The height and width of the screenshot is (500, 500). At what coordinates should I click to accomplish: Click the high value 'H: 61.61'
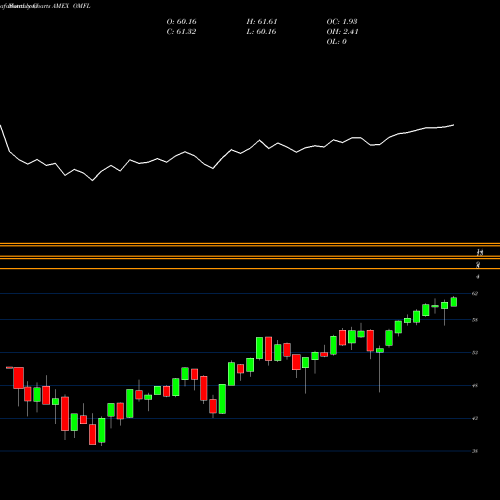(x=262, y=22)
